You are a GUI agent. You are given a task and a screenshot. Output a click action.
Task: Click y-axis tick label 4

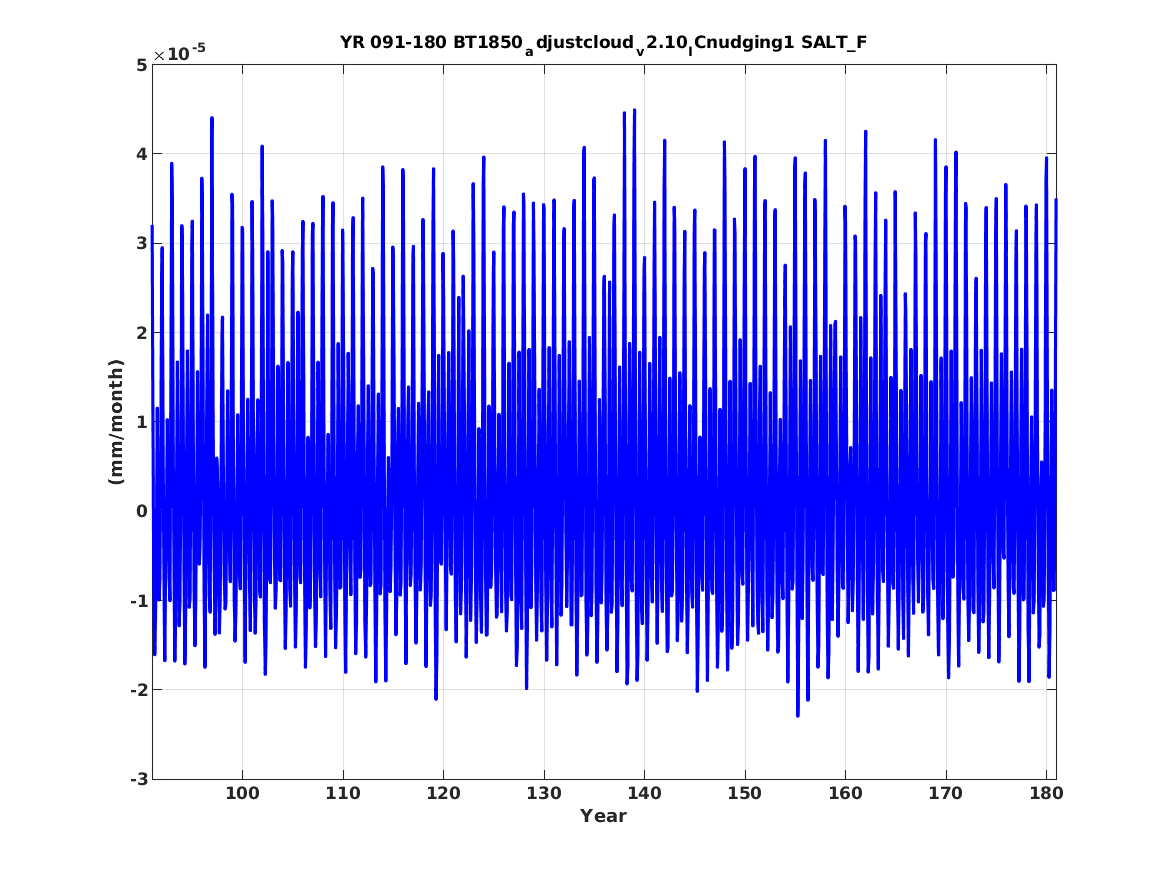click(x=141, y=154)
